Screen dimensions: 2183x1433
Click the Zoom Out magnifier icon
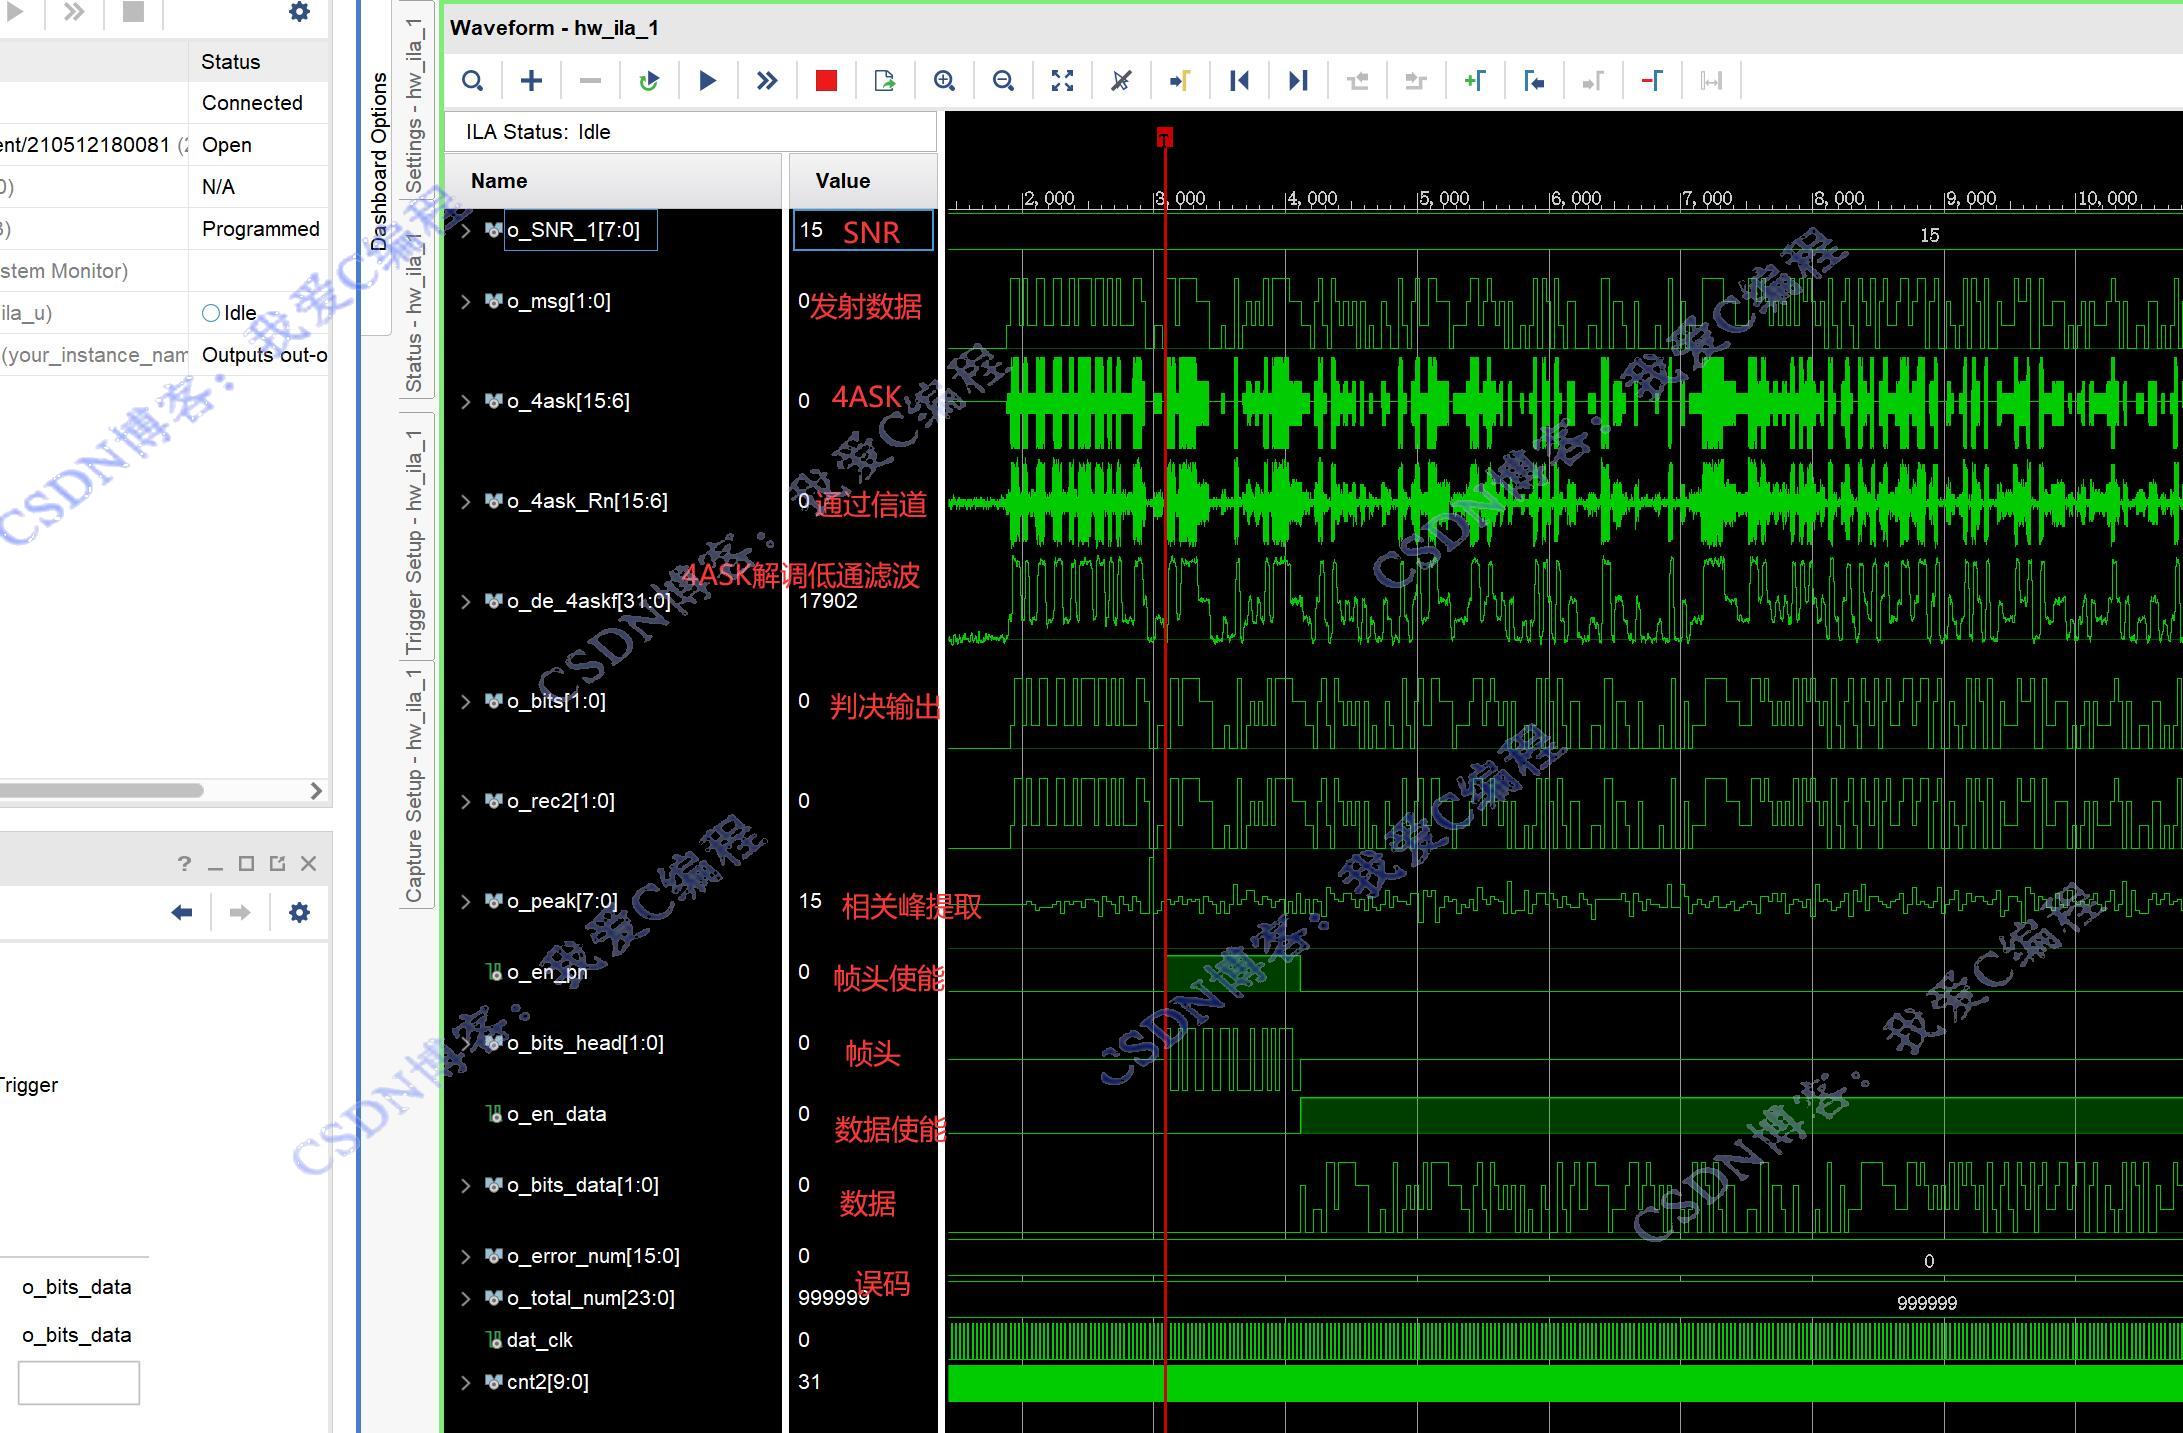click(x=1003, y=81)
